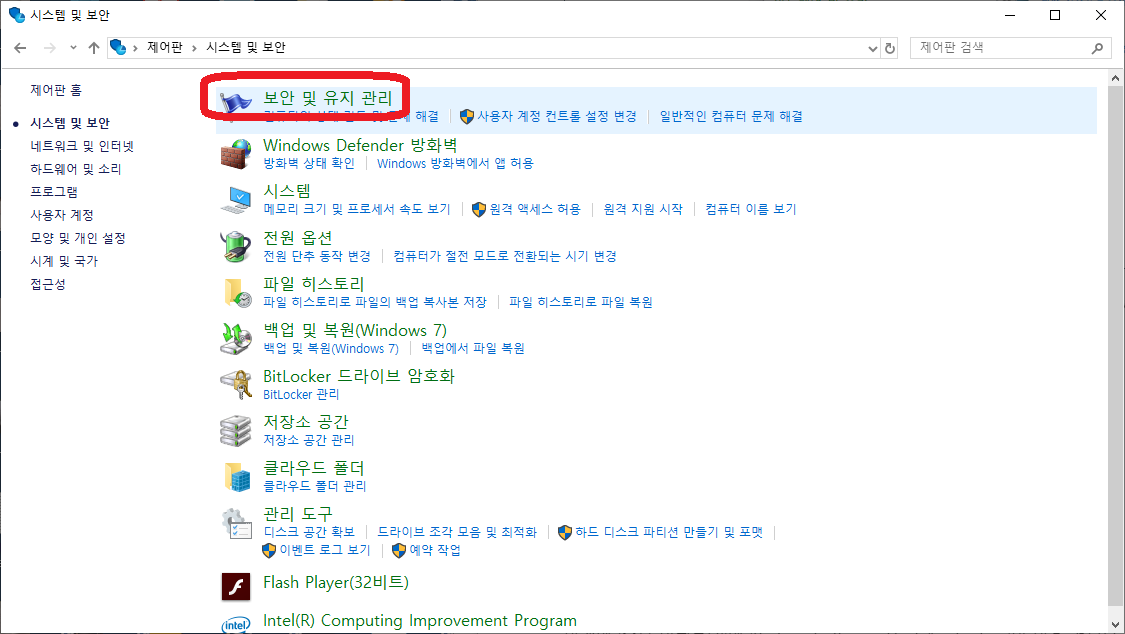Screen dimensions: 1125x634
Task: Click 시스템 및 보안 breadcrumb segment
Action: click(245, 47)
